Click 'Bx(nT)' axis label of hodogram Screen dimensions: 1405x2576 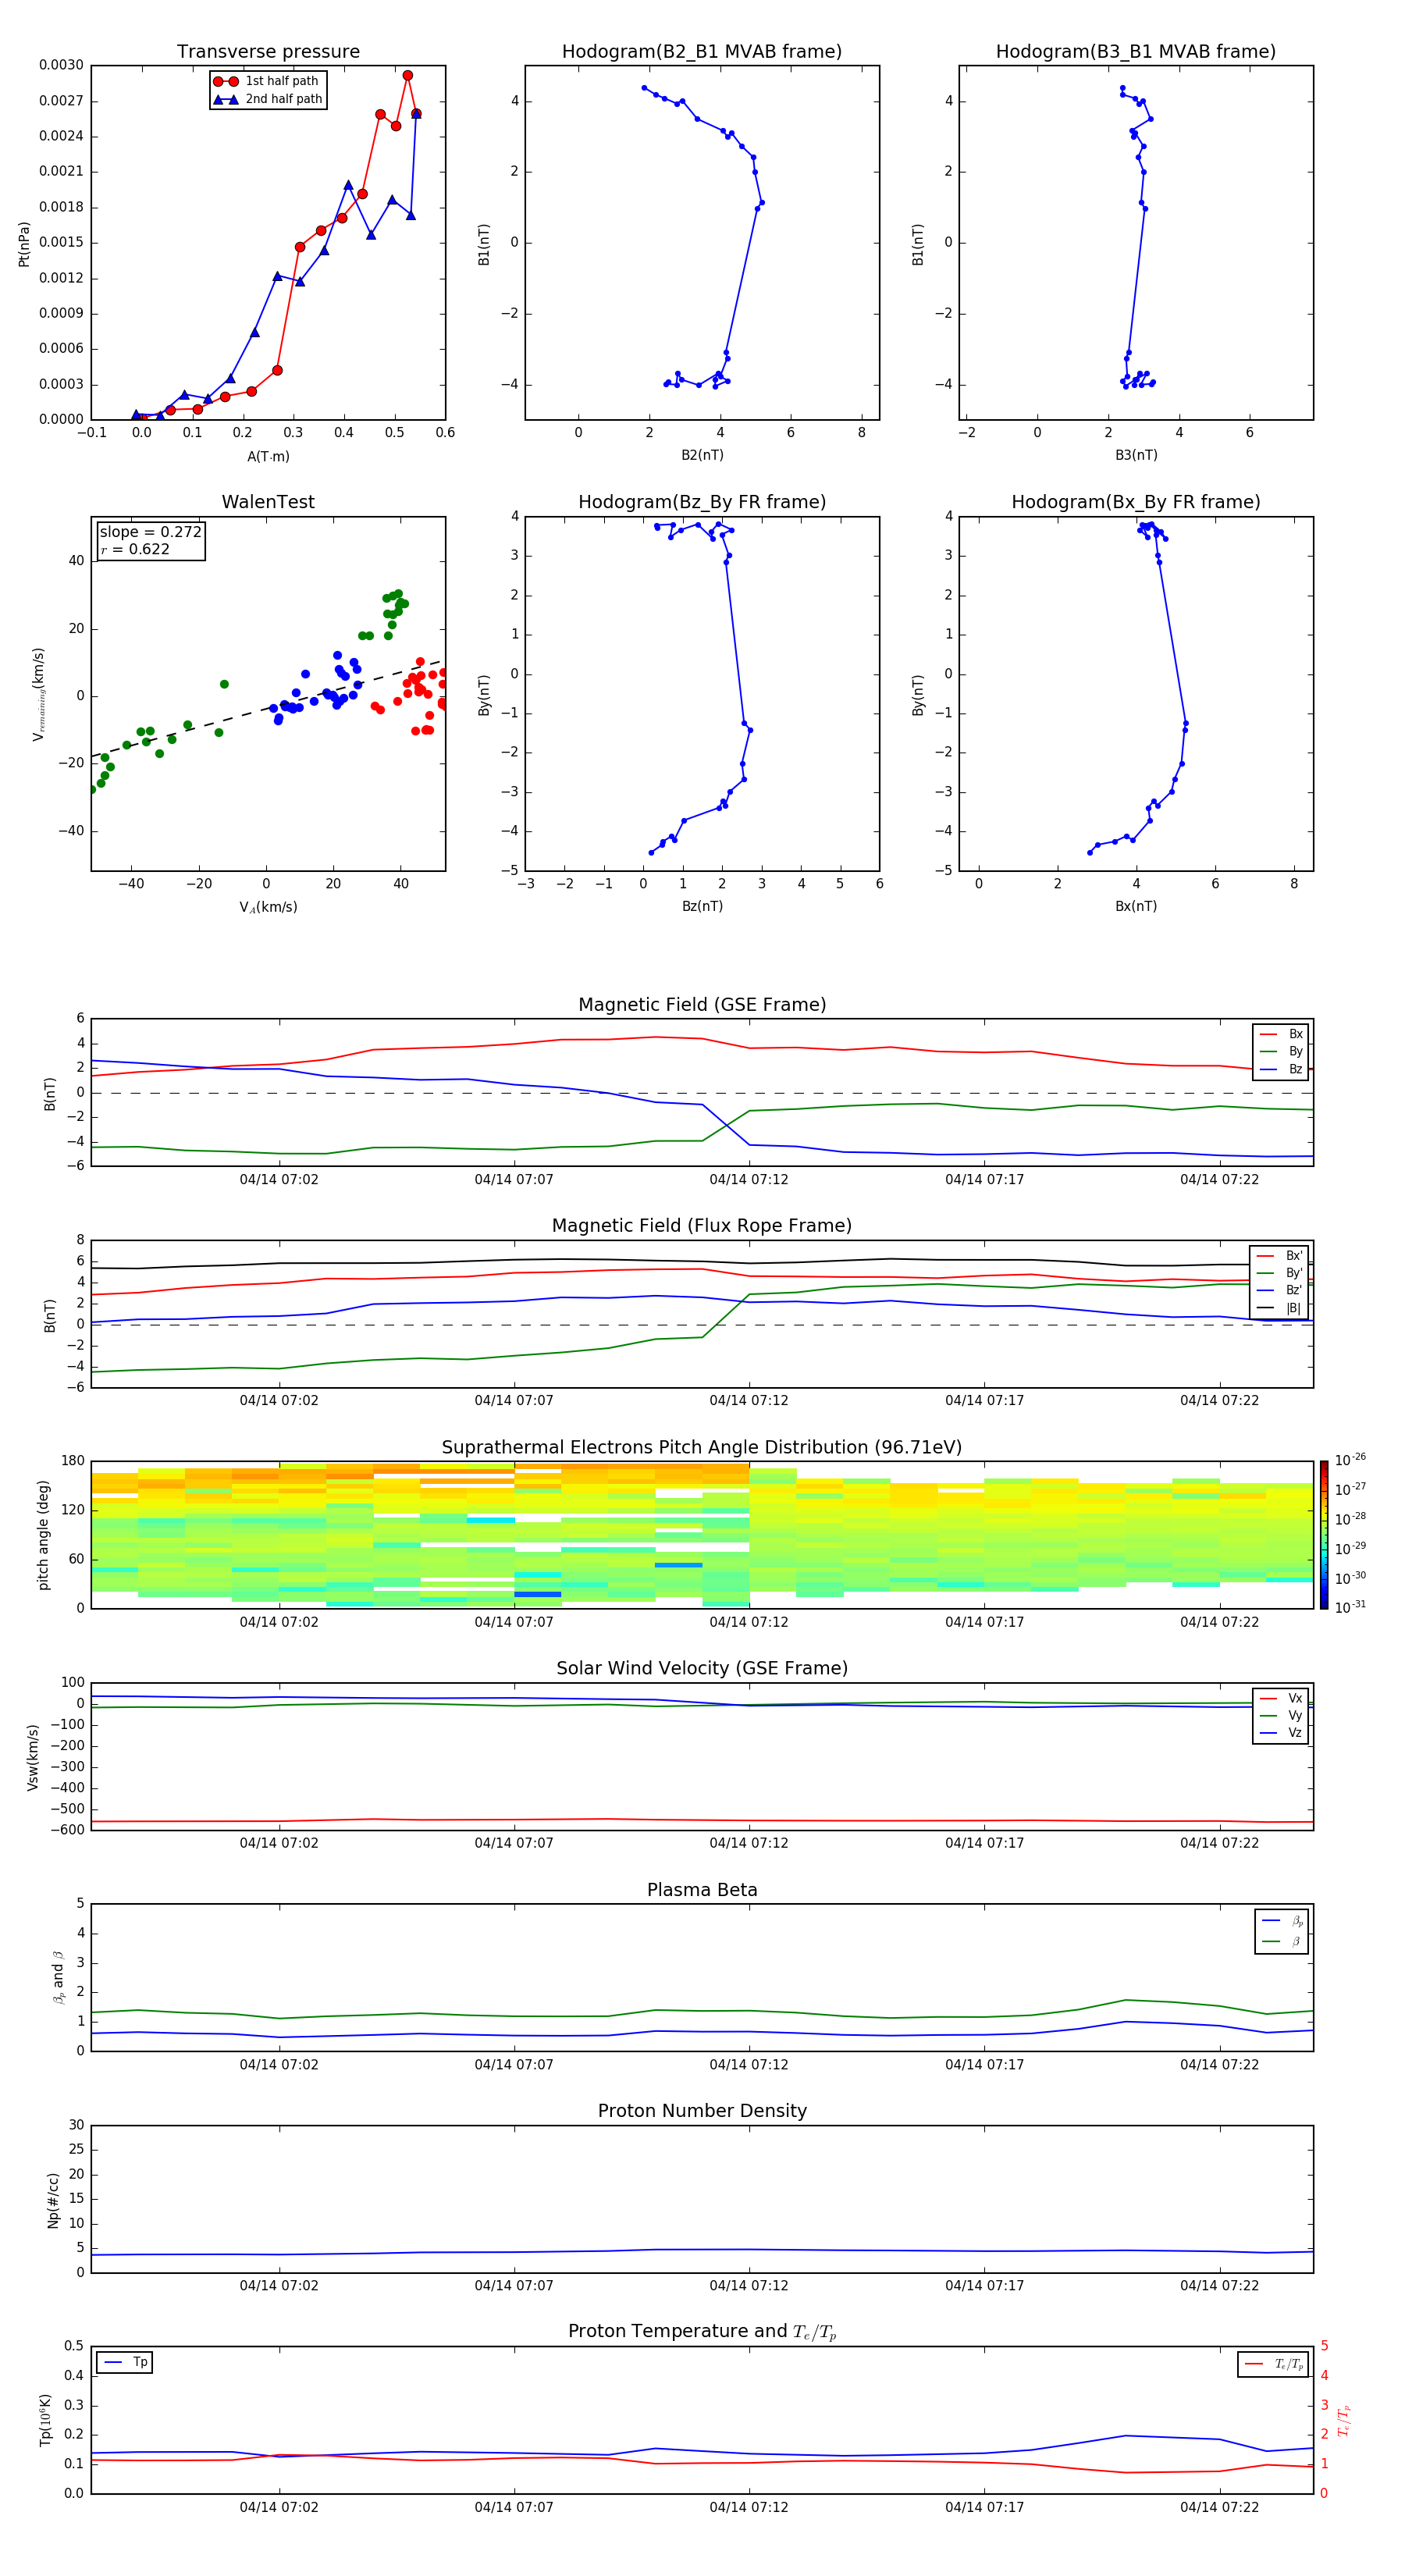coord(1136,906)
